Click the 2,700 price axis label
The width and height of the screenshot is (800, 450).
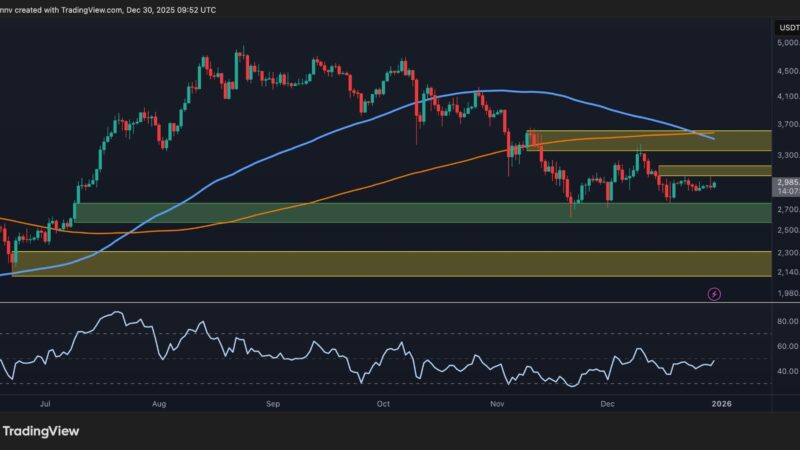click(x=788, y=209)
